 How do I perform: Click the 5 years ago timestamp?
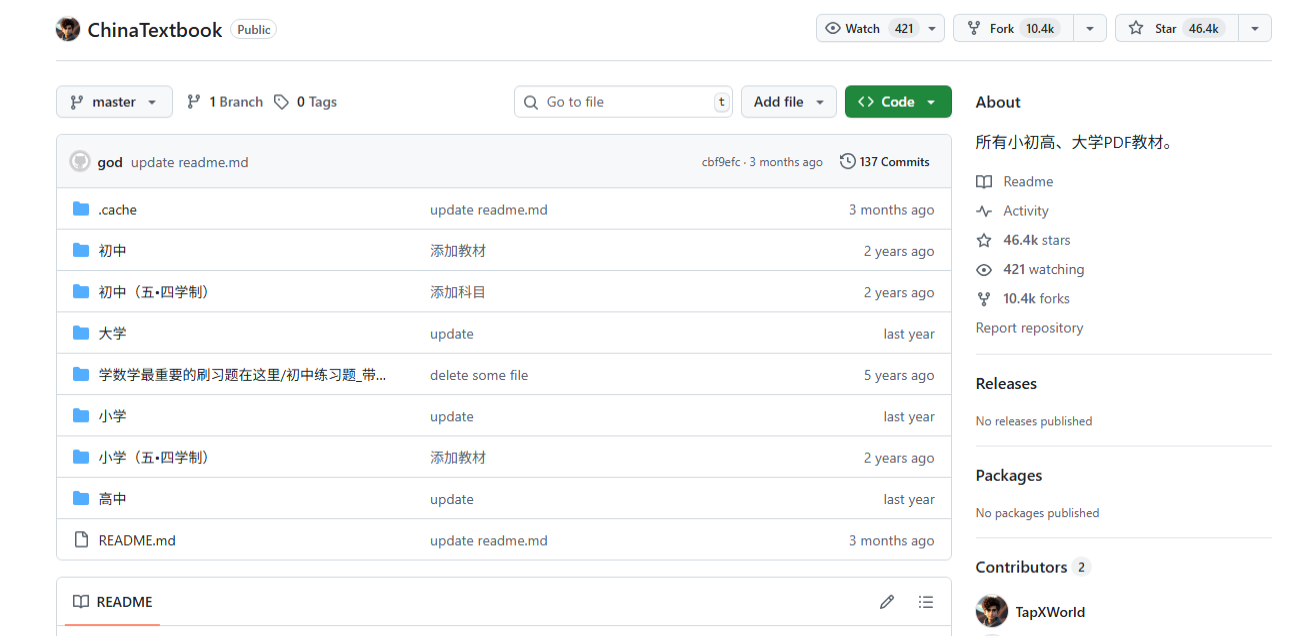tap(899, 375)
